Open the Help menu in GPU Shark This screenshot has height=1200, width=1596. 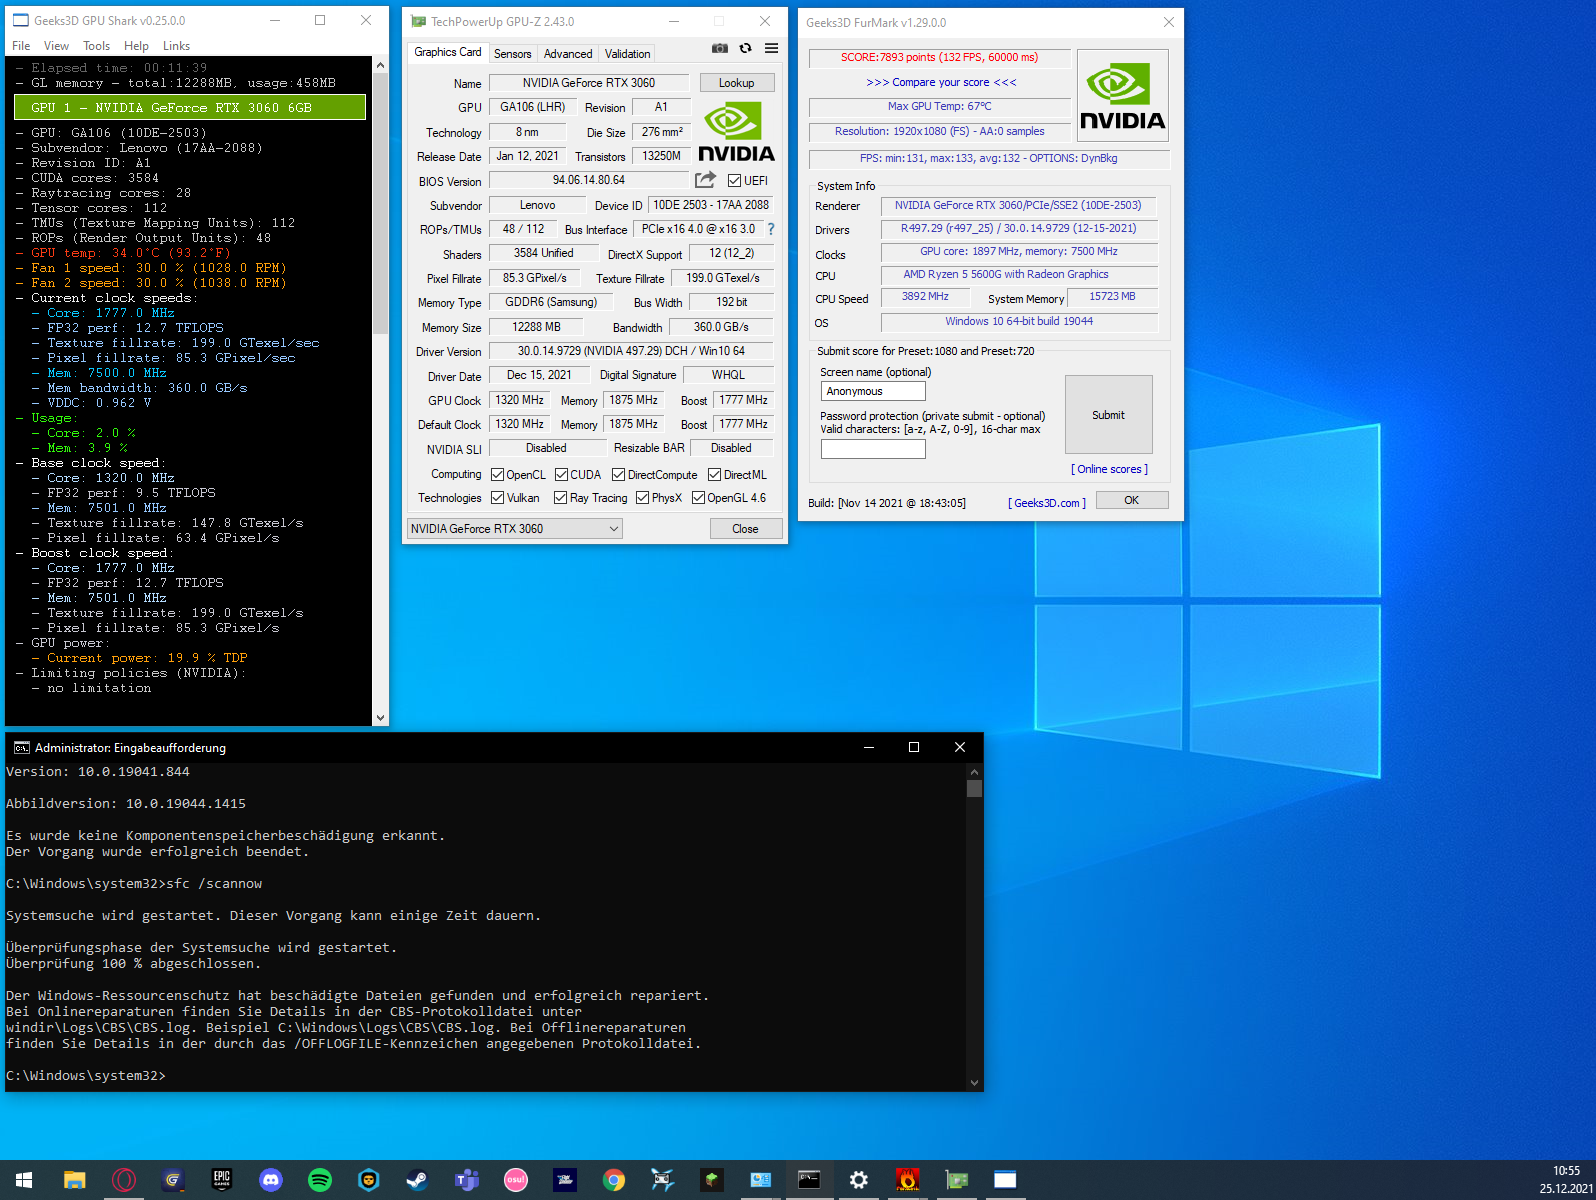[136, 46]
